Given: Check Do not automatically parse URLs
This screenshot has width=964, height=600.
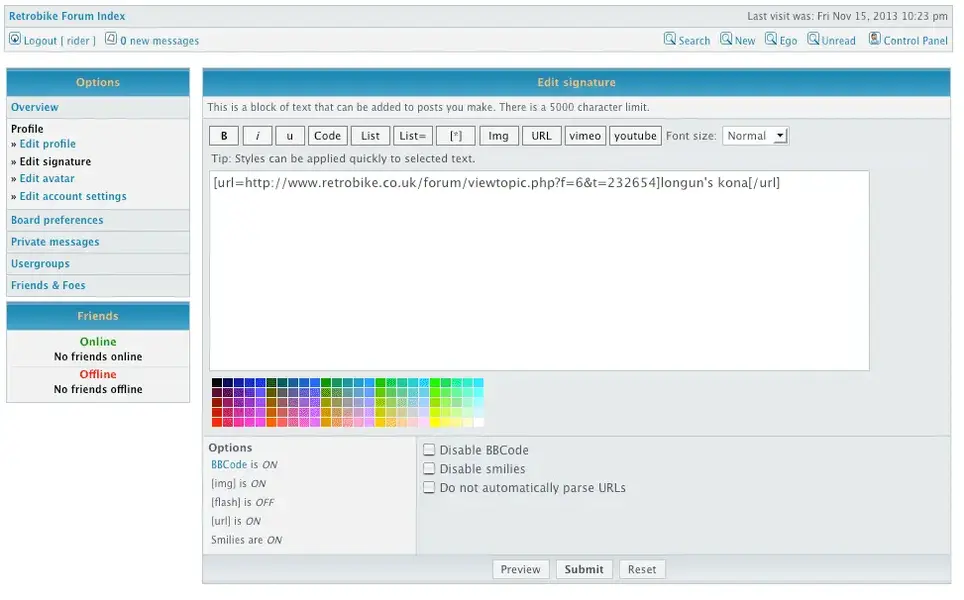Looking at the screenshot, I should [x=429, y=487].
